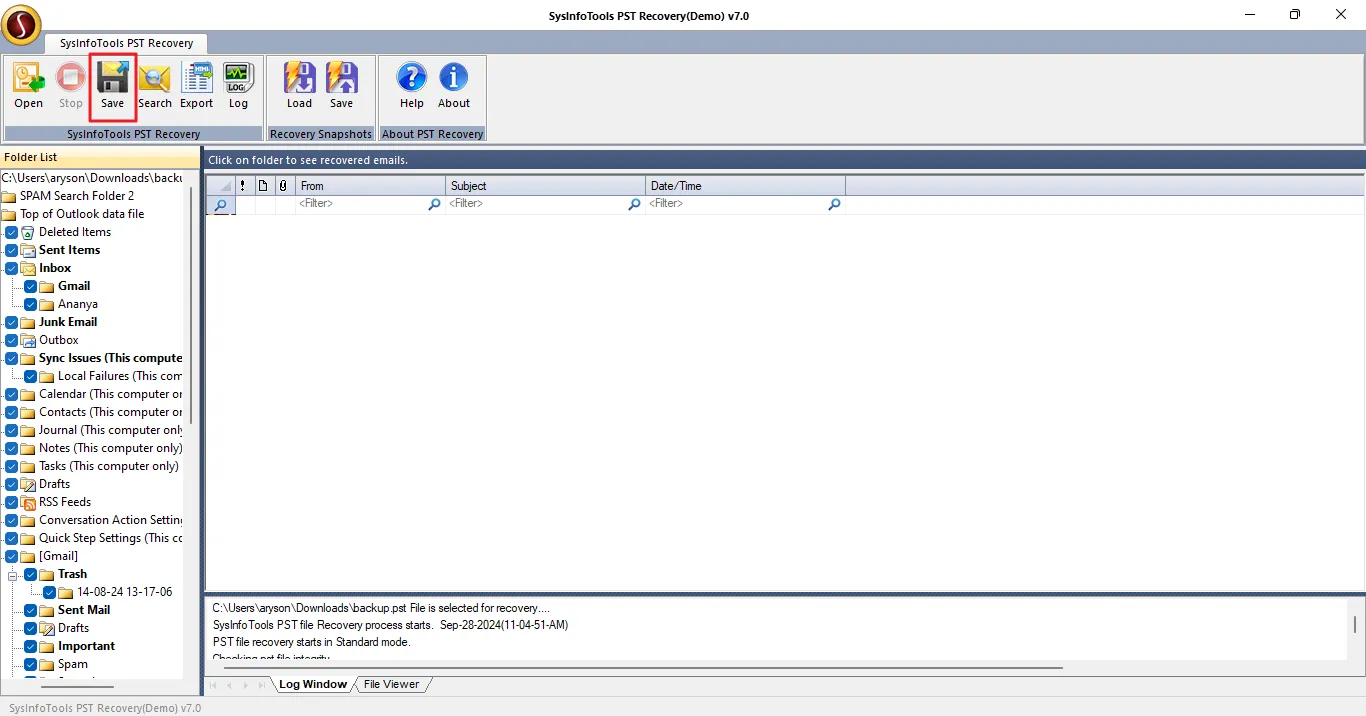The height and width of the screenshot is (716, 1366).
Task: Select the Notes folder label
Action: (111, 448)
